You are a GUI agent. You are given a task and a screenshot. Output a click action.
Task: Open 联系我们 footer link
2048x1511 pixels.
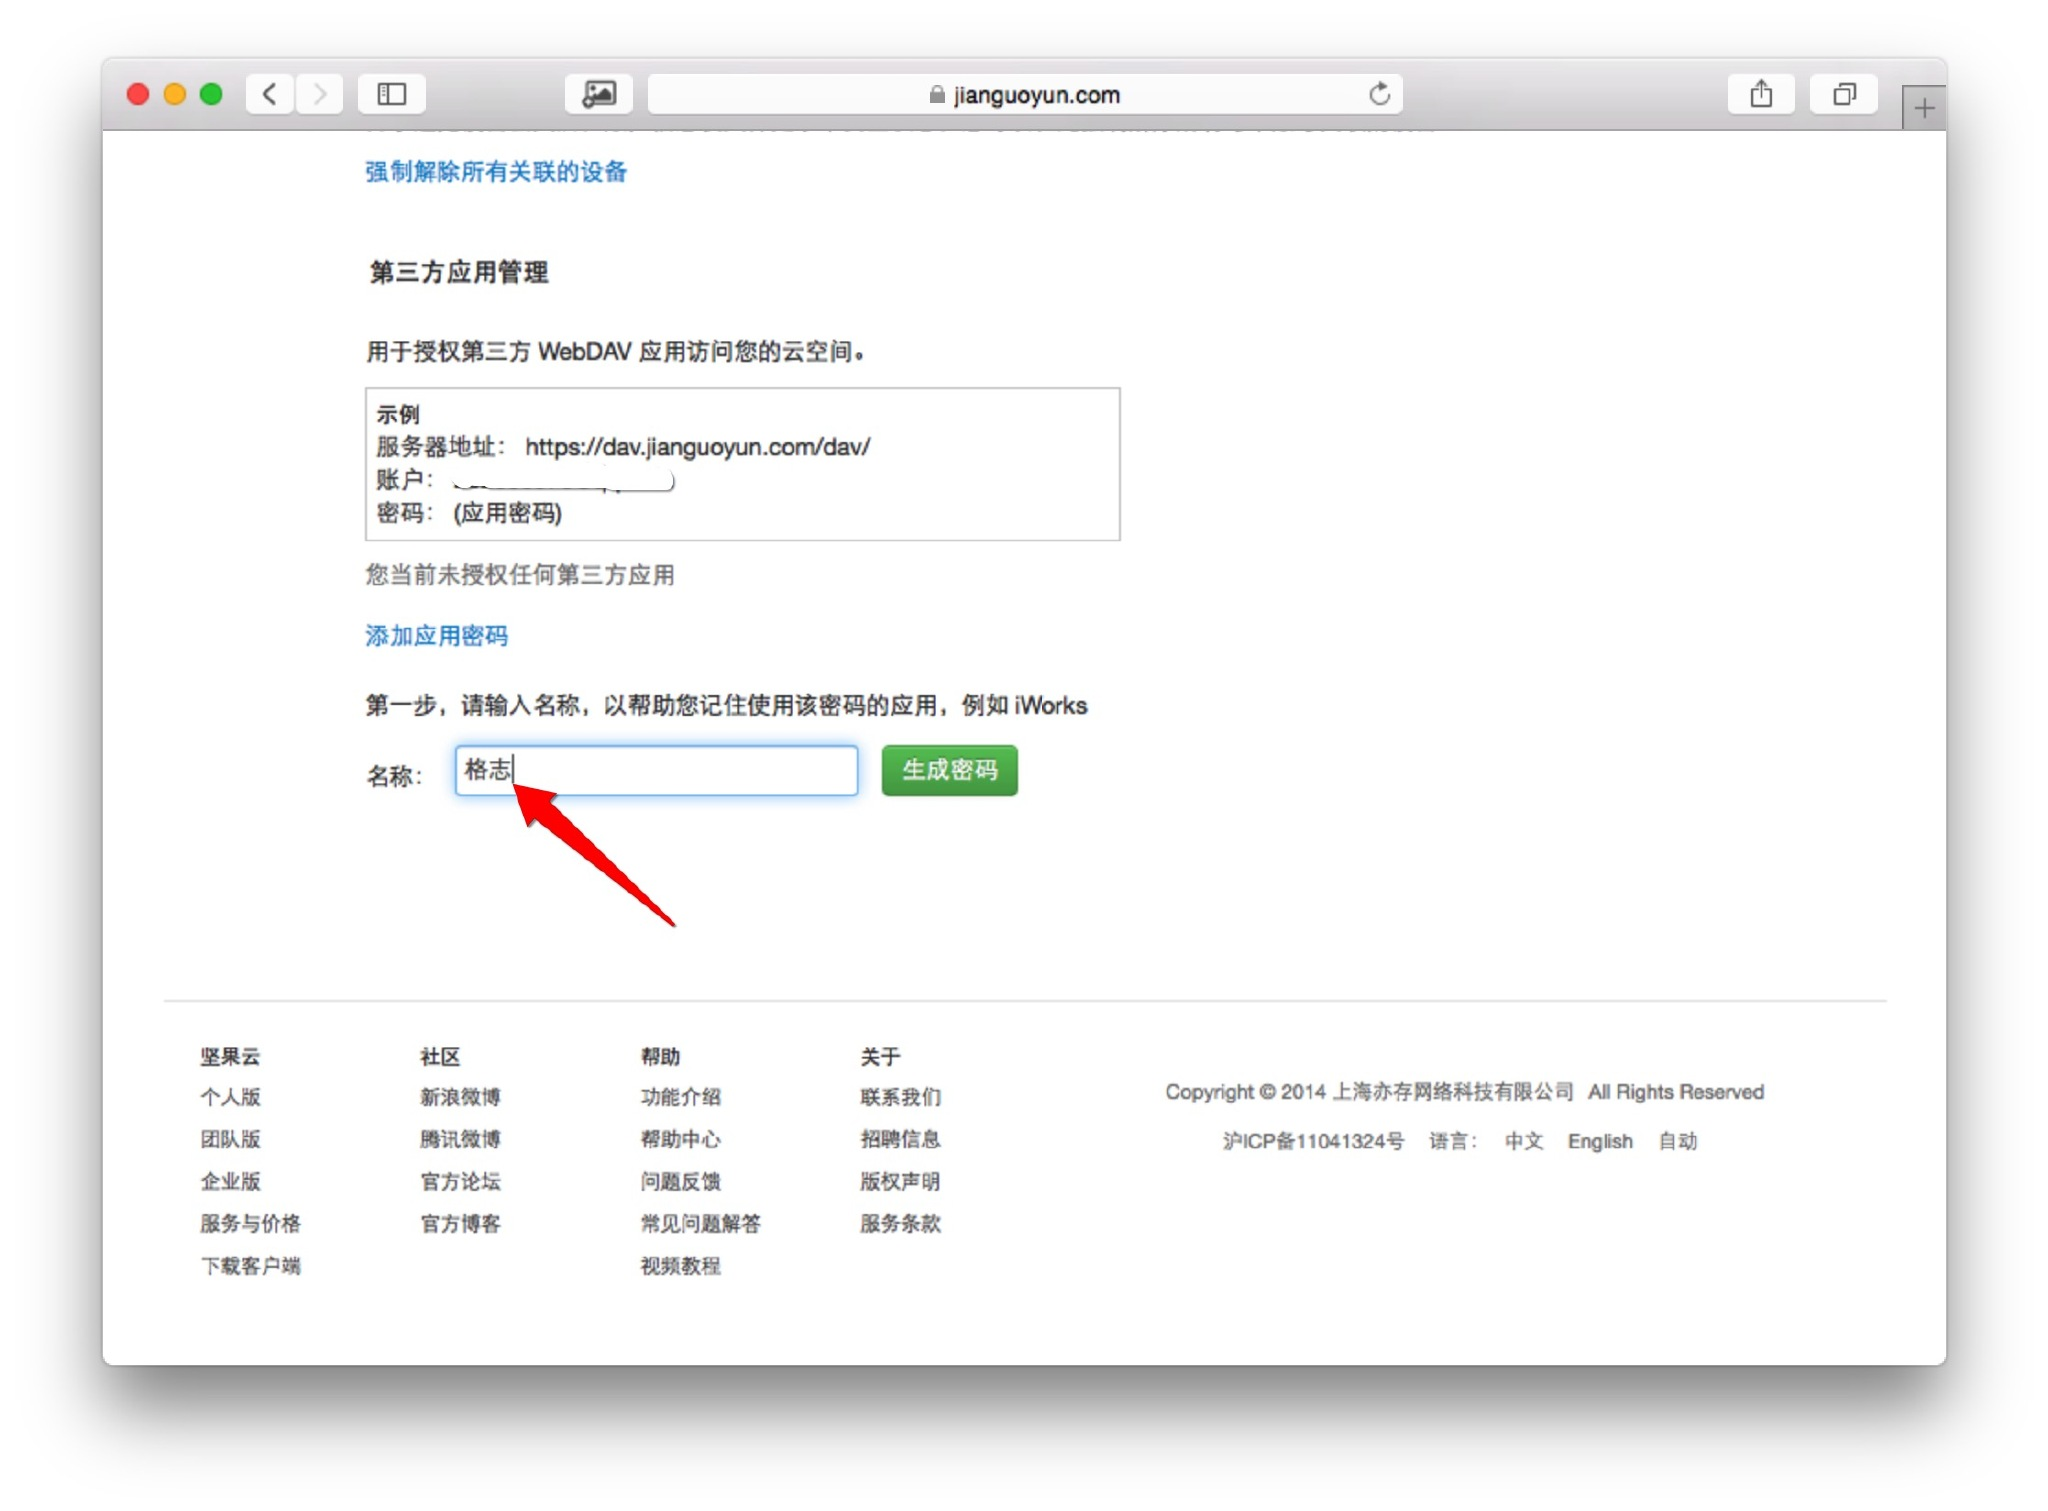[x=900, y=1097]
